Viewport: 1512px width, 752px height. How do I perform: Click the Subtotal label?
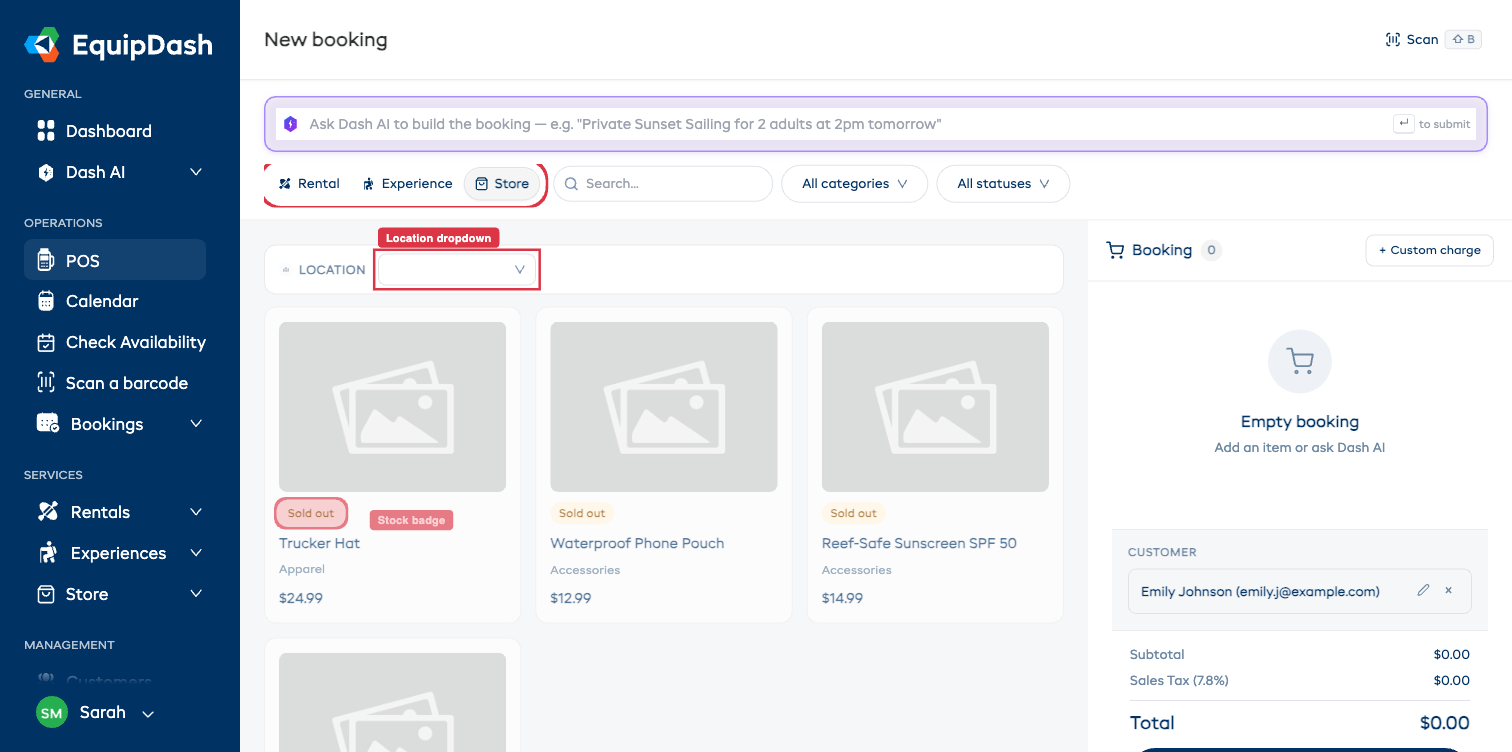click(x=1157, y=654)
